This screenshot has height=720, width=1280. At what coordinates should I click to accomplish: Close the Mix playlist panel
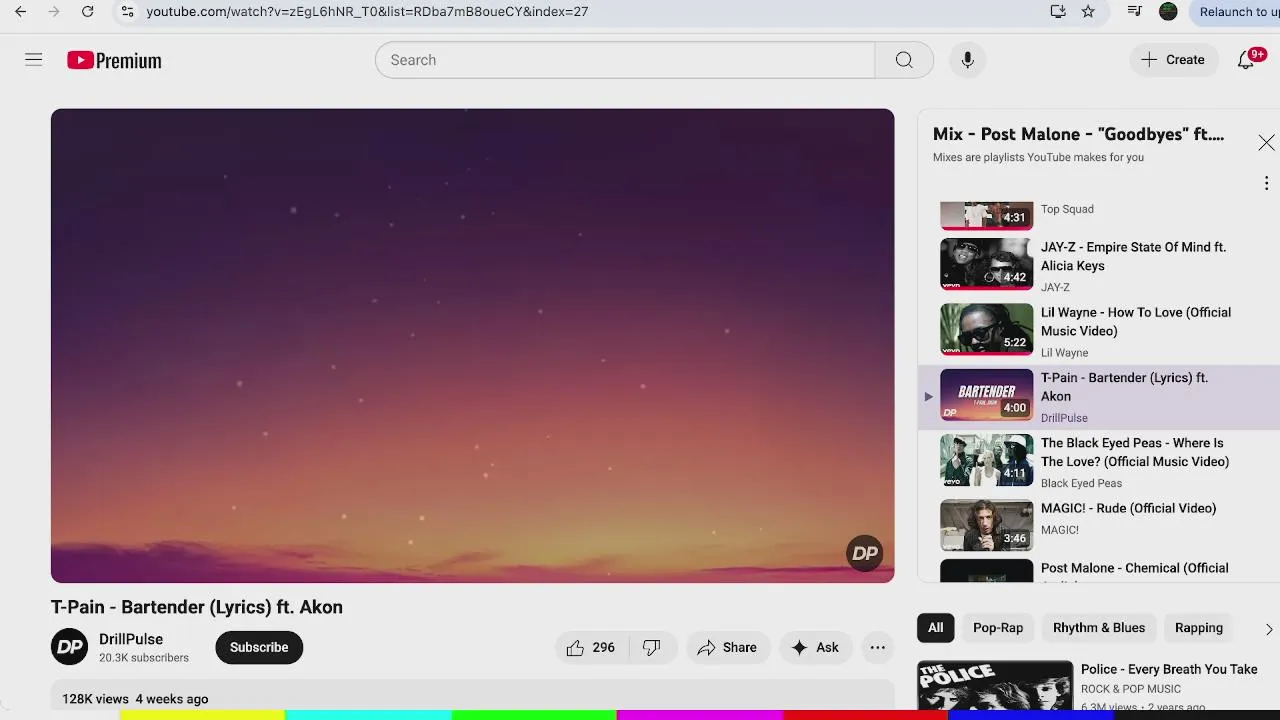pos(1266,143)
